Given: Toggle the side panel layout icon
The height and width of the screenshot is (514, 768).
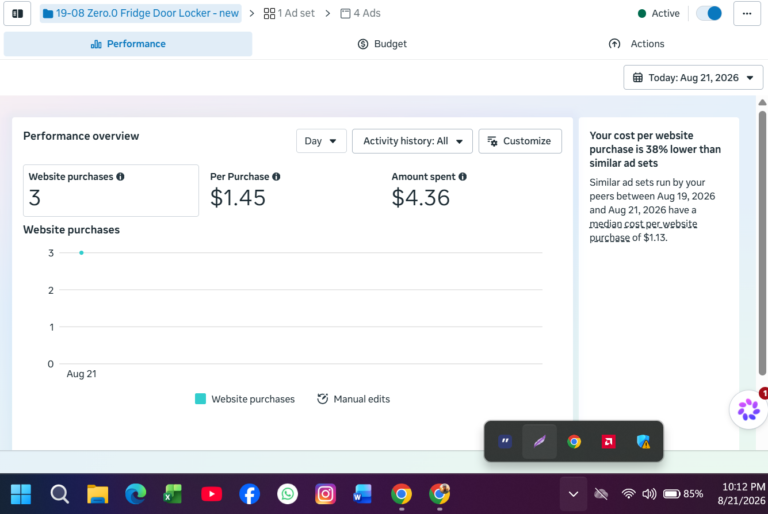Looking at the screenshot, I should 17,13.
